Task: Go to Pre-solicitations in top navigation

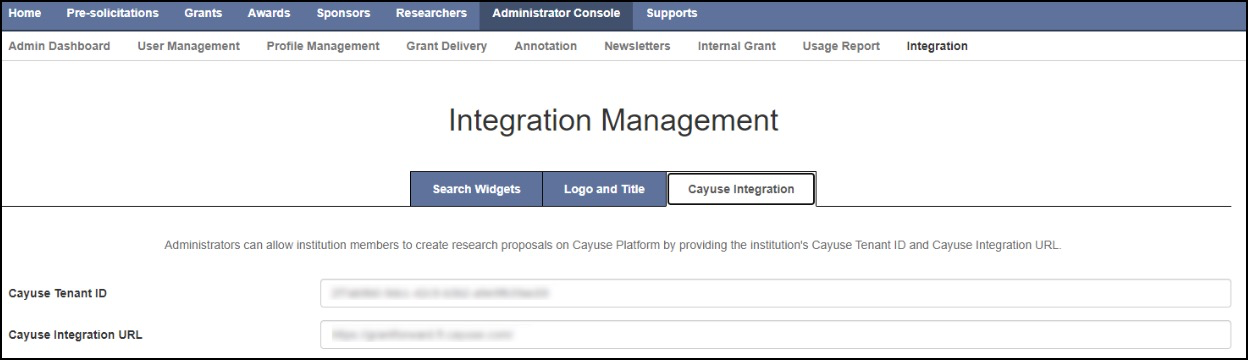Action: pyautogui.click(x=112, y=13)
